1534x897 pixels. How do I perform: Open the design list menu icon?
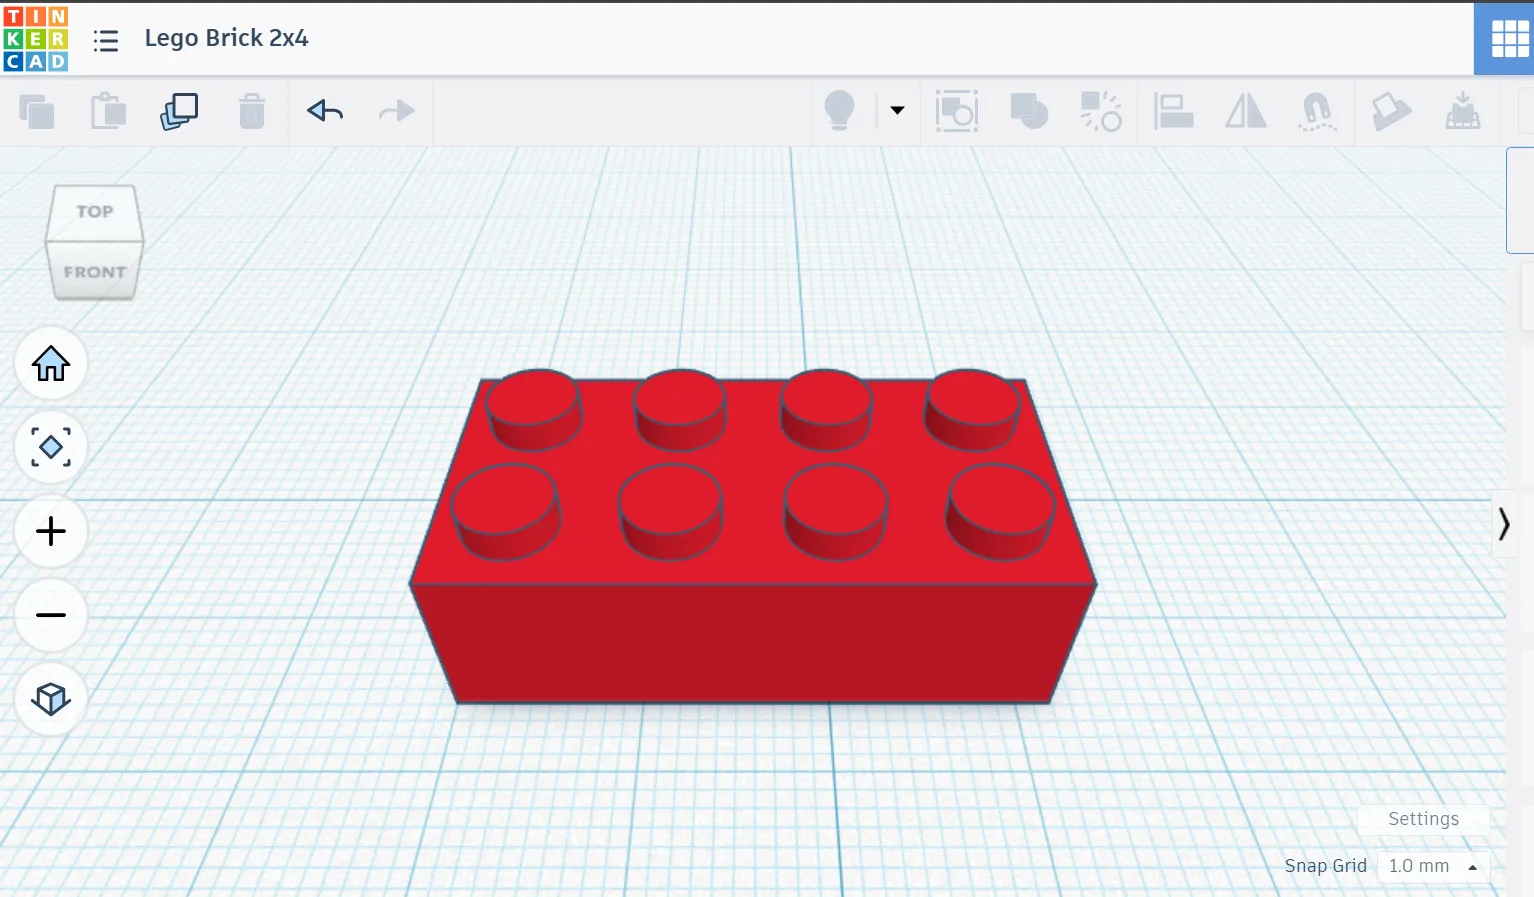(106, 40)
